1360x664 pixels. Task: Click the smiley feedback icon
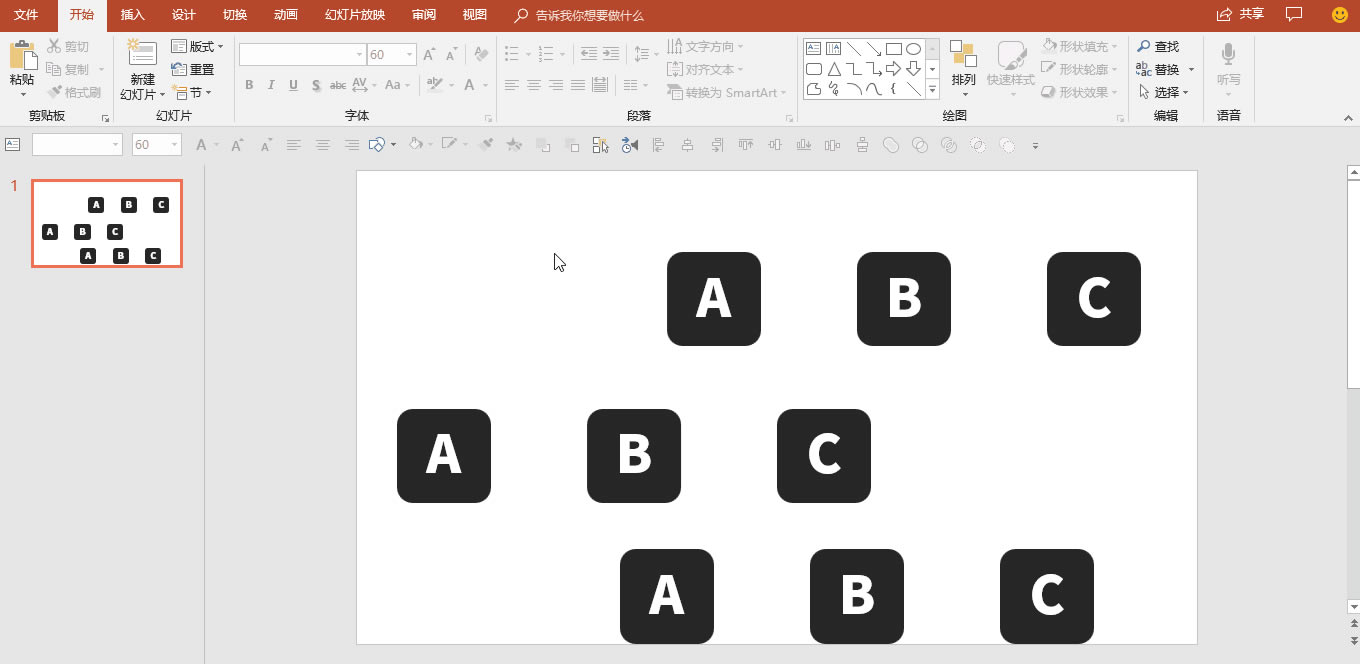click(1340, 15)
